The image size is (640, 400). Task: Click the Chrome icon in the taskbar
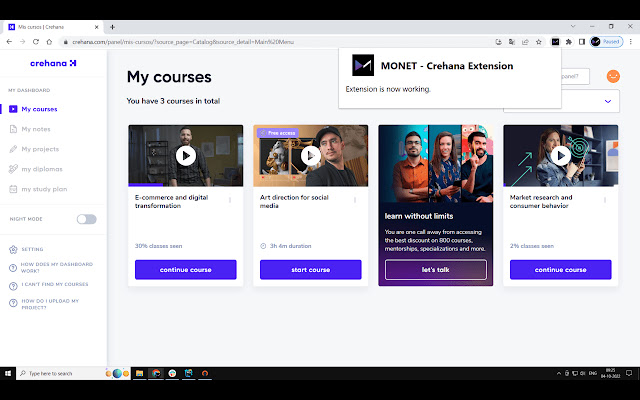(x=156, y=373)
